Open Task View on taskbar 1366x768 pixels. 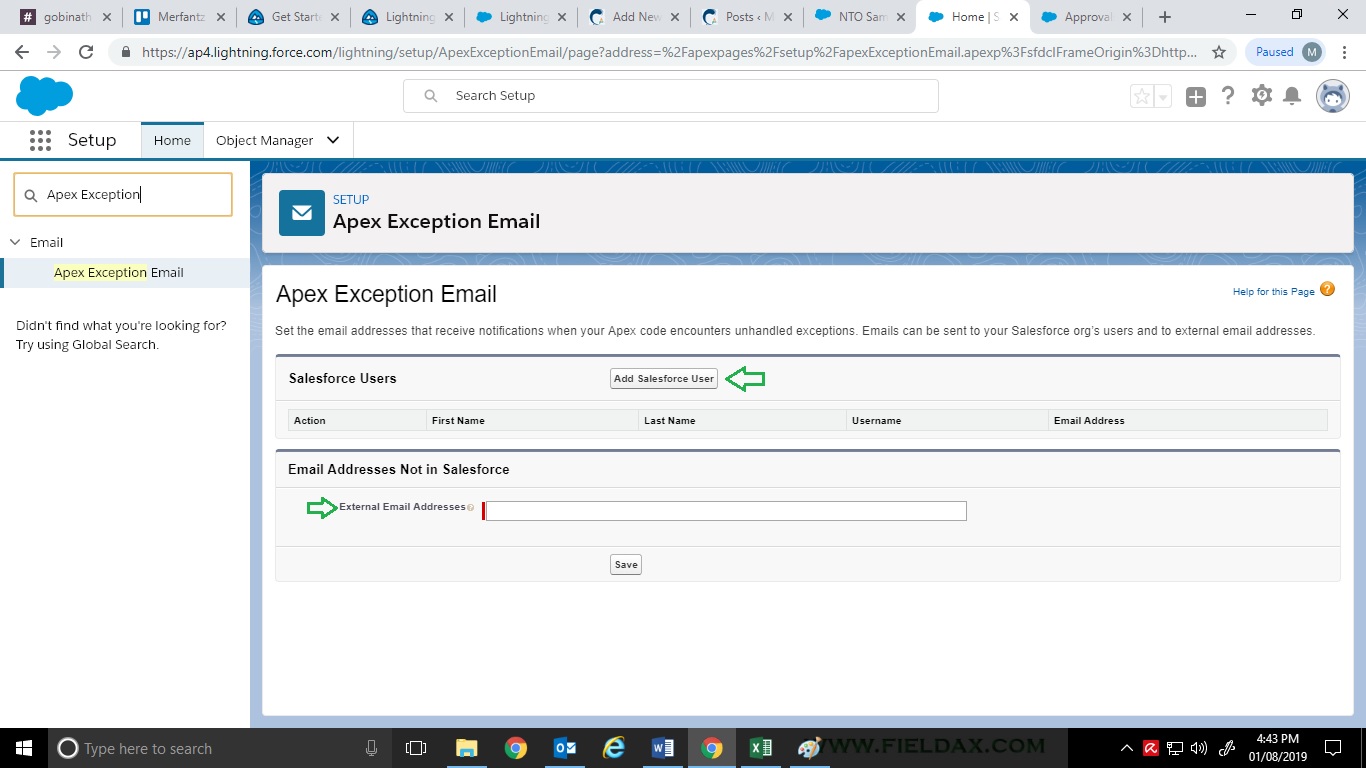[416, 748]
